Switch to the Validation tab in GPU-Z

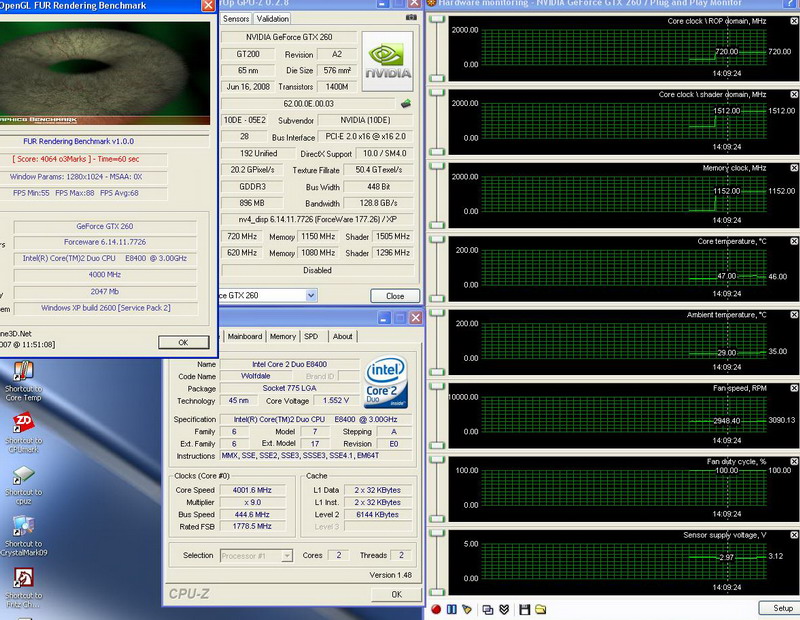[x=272, y=18]
